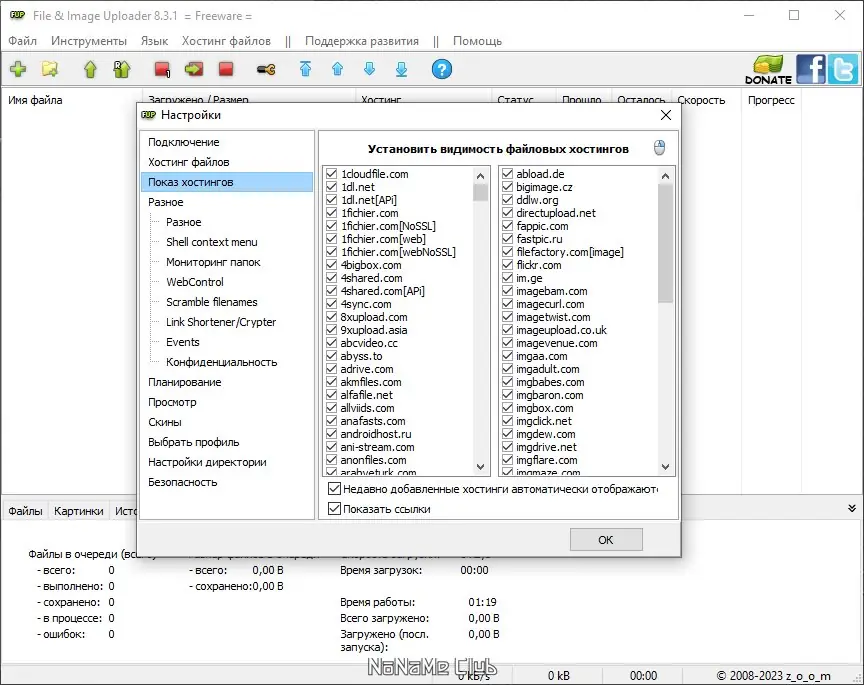864x685 pixels.
Task: Switch to the Файлы tab
Action: [x=25, y=511]
